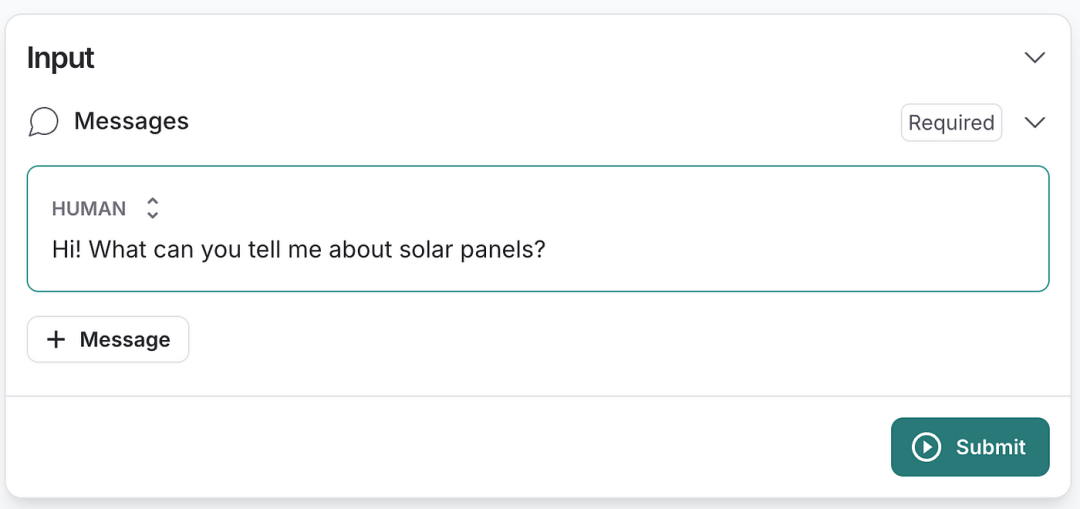Click the play circle icon in Submit

(927, 447)
